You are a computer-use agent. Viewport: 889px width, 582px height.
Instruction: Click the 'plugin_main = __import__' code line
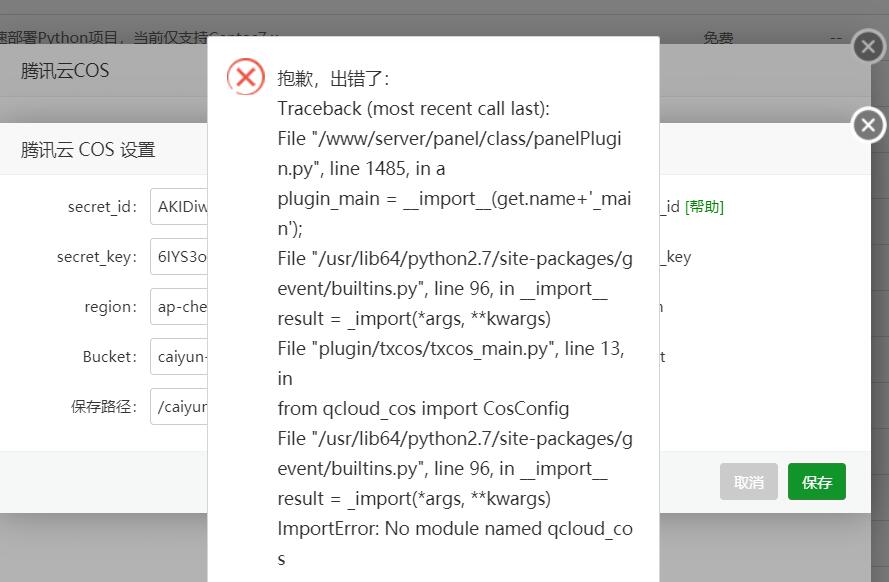coord(454,199)
